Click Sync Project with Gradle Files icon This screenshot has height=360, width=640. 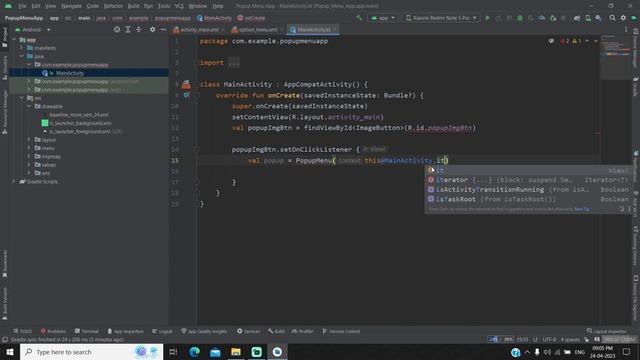coord(577,18)
